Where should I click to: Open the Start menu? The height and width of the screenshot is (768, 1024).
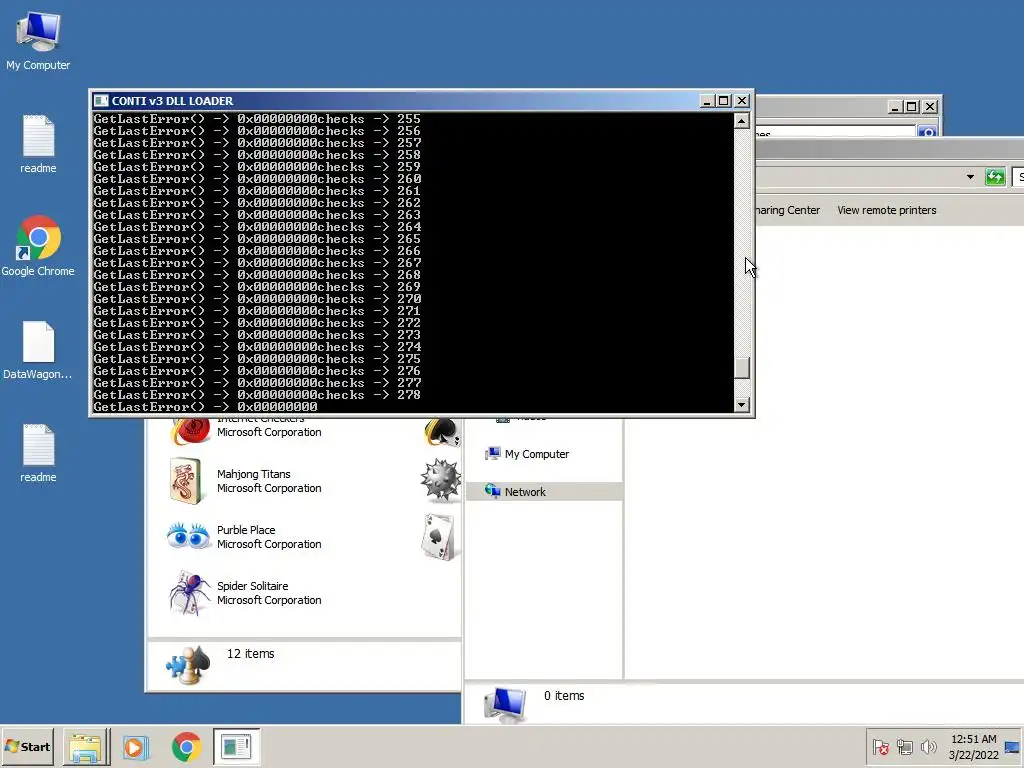27,746
